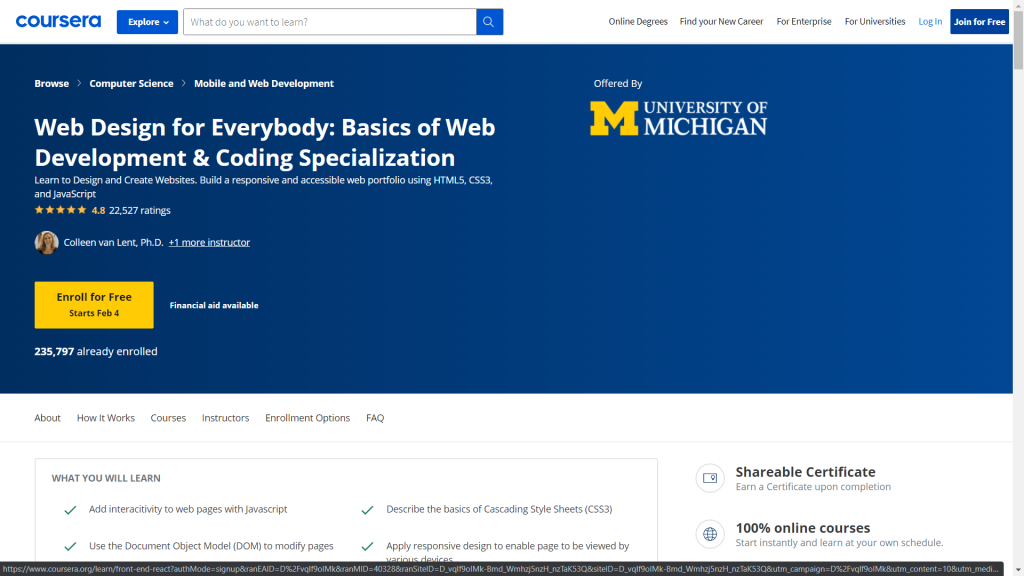Click the search magnifier icon
Screen dimensions: 1024x576
(489, 21)
